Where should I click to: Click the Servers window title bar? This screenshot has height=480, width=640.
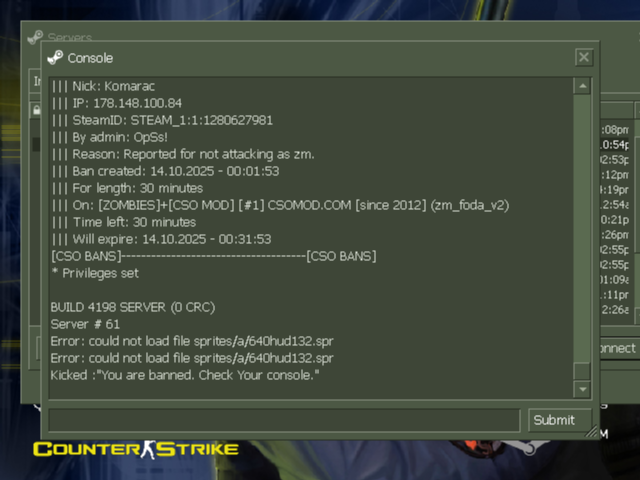[327, 32]
